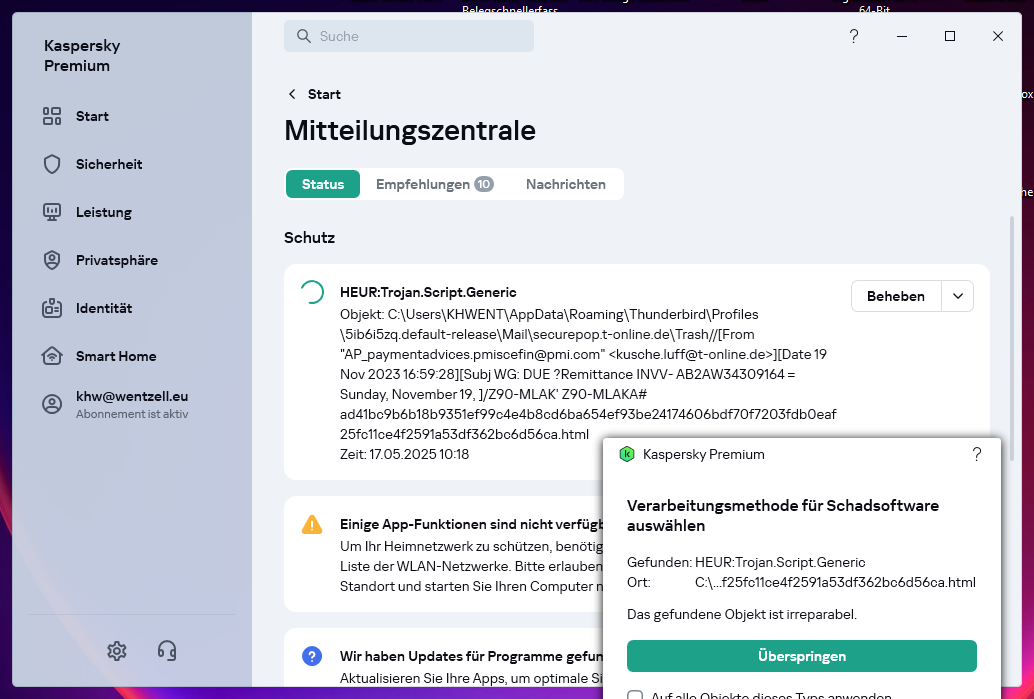Screen dimensions: 1034x699
Task: Click into the Suche search field
Action: pyautogui.click(x=409, y=36)
